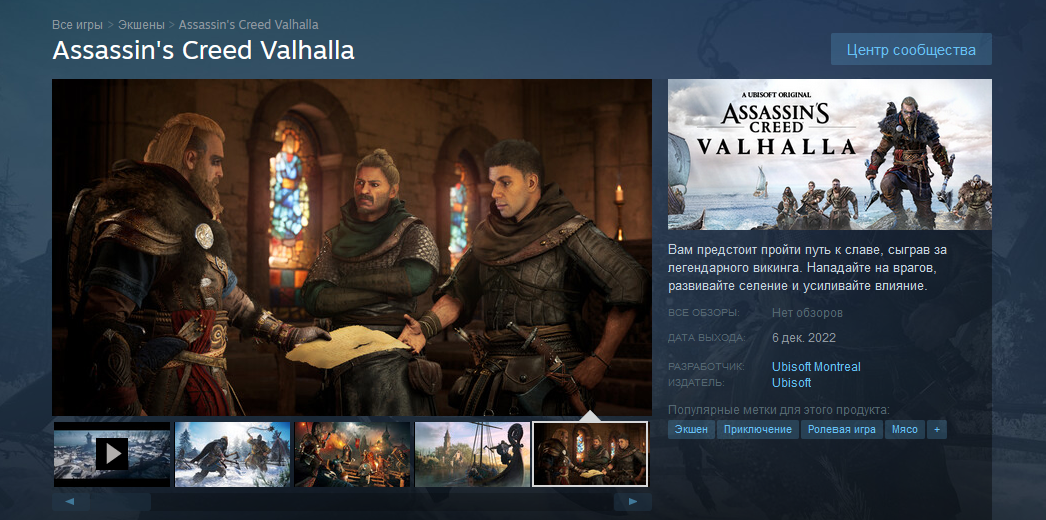The width and height of the screenshot is (1046, 520).
Task: Play the trailer video thumbnail
Action: pos(112,453)
